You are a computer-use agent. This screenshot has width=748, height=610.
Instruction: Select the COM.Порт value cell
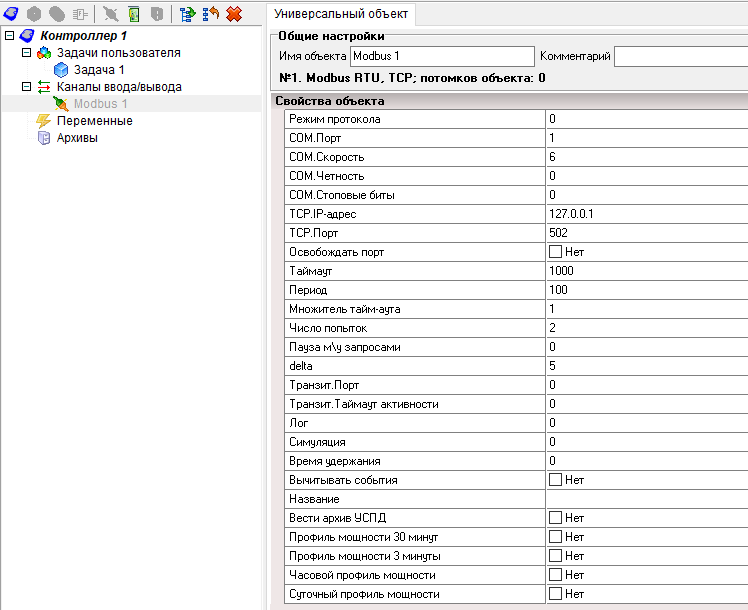(647, 138)
